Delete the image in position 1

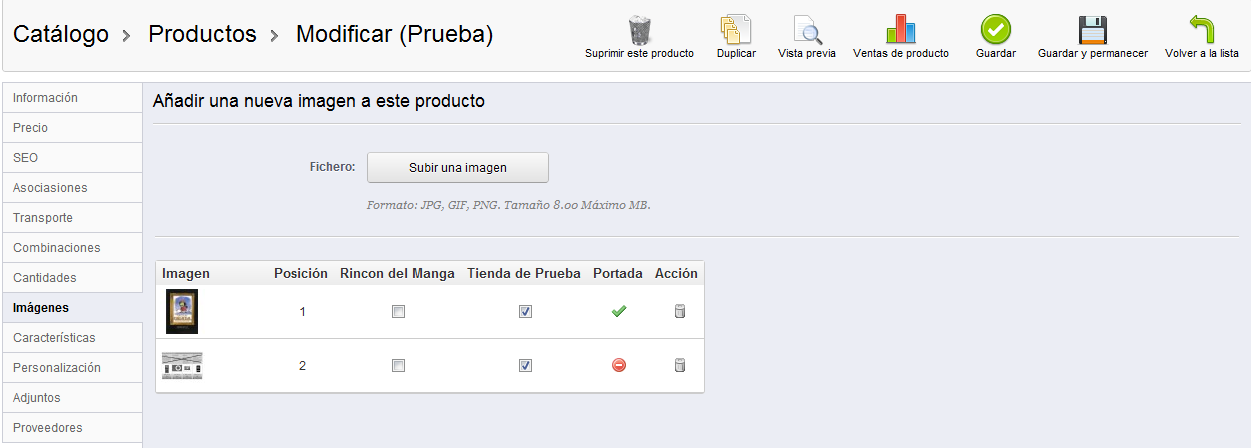pyautogui.click(x=680, y=312)
